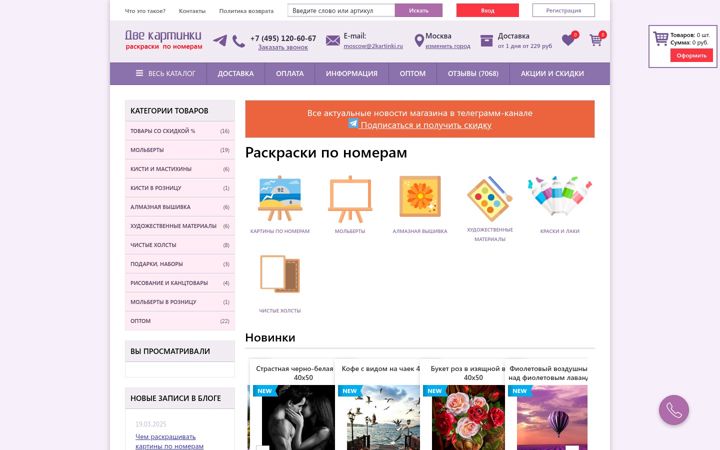Image resolution: width=720 pixels, height=450 pixels.
Task: Select Мольберты в розницу category
Action: (180, 302)
